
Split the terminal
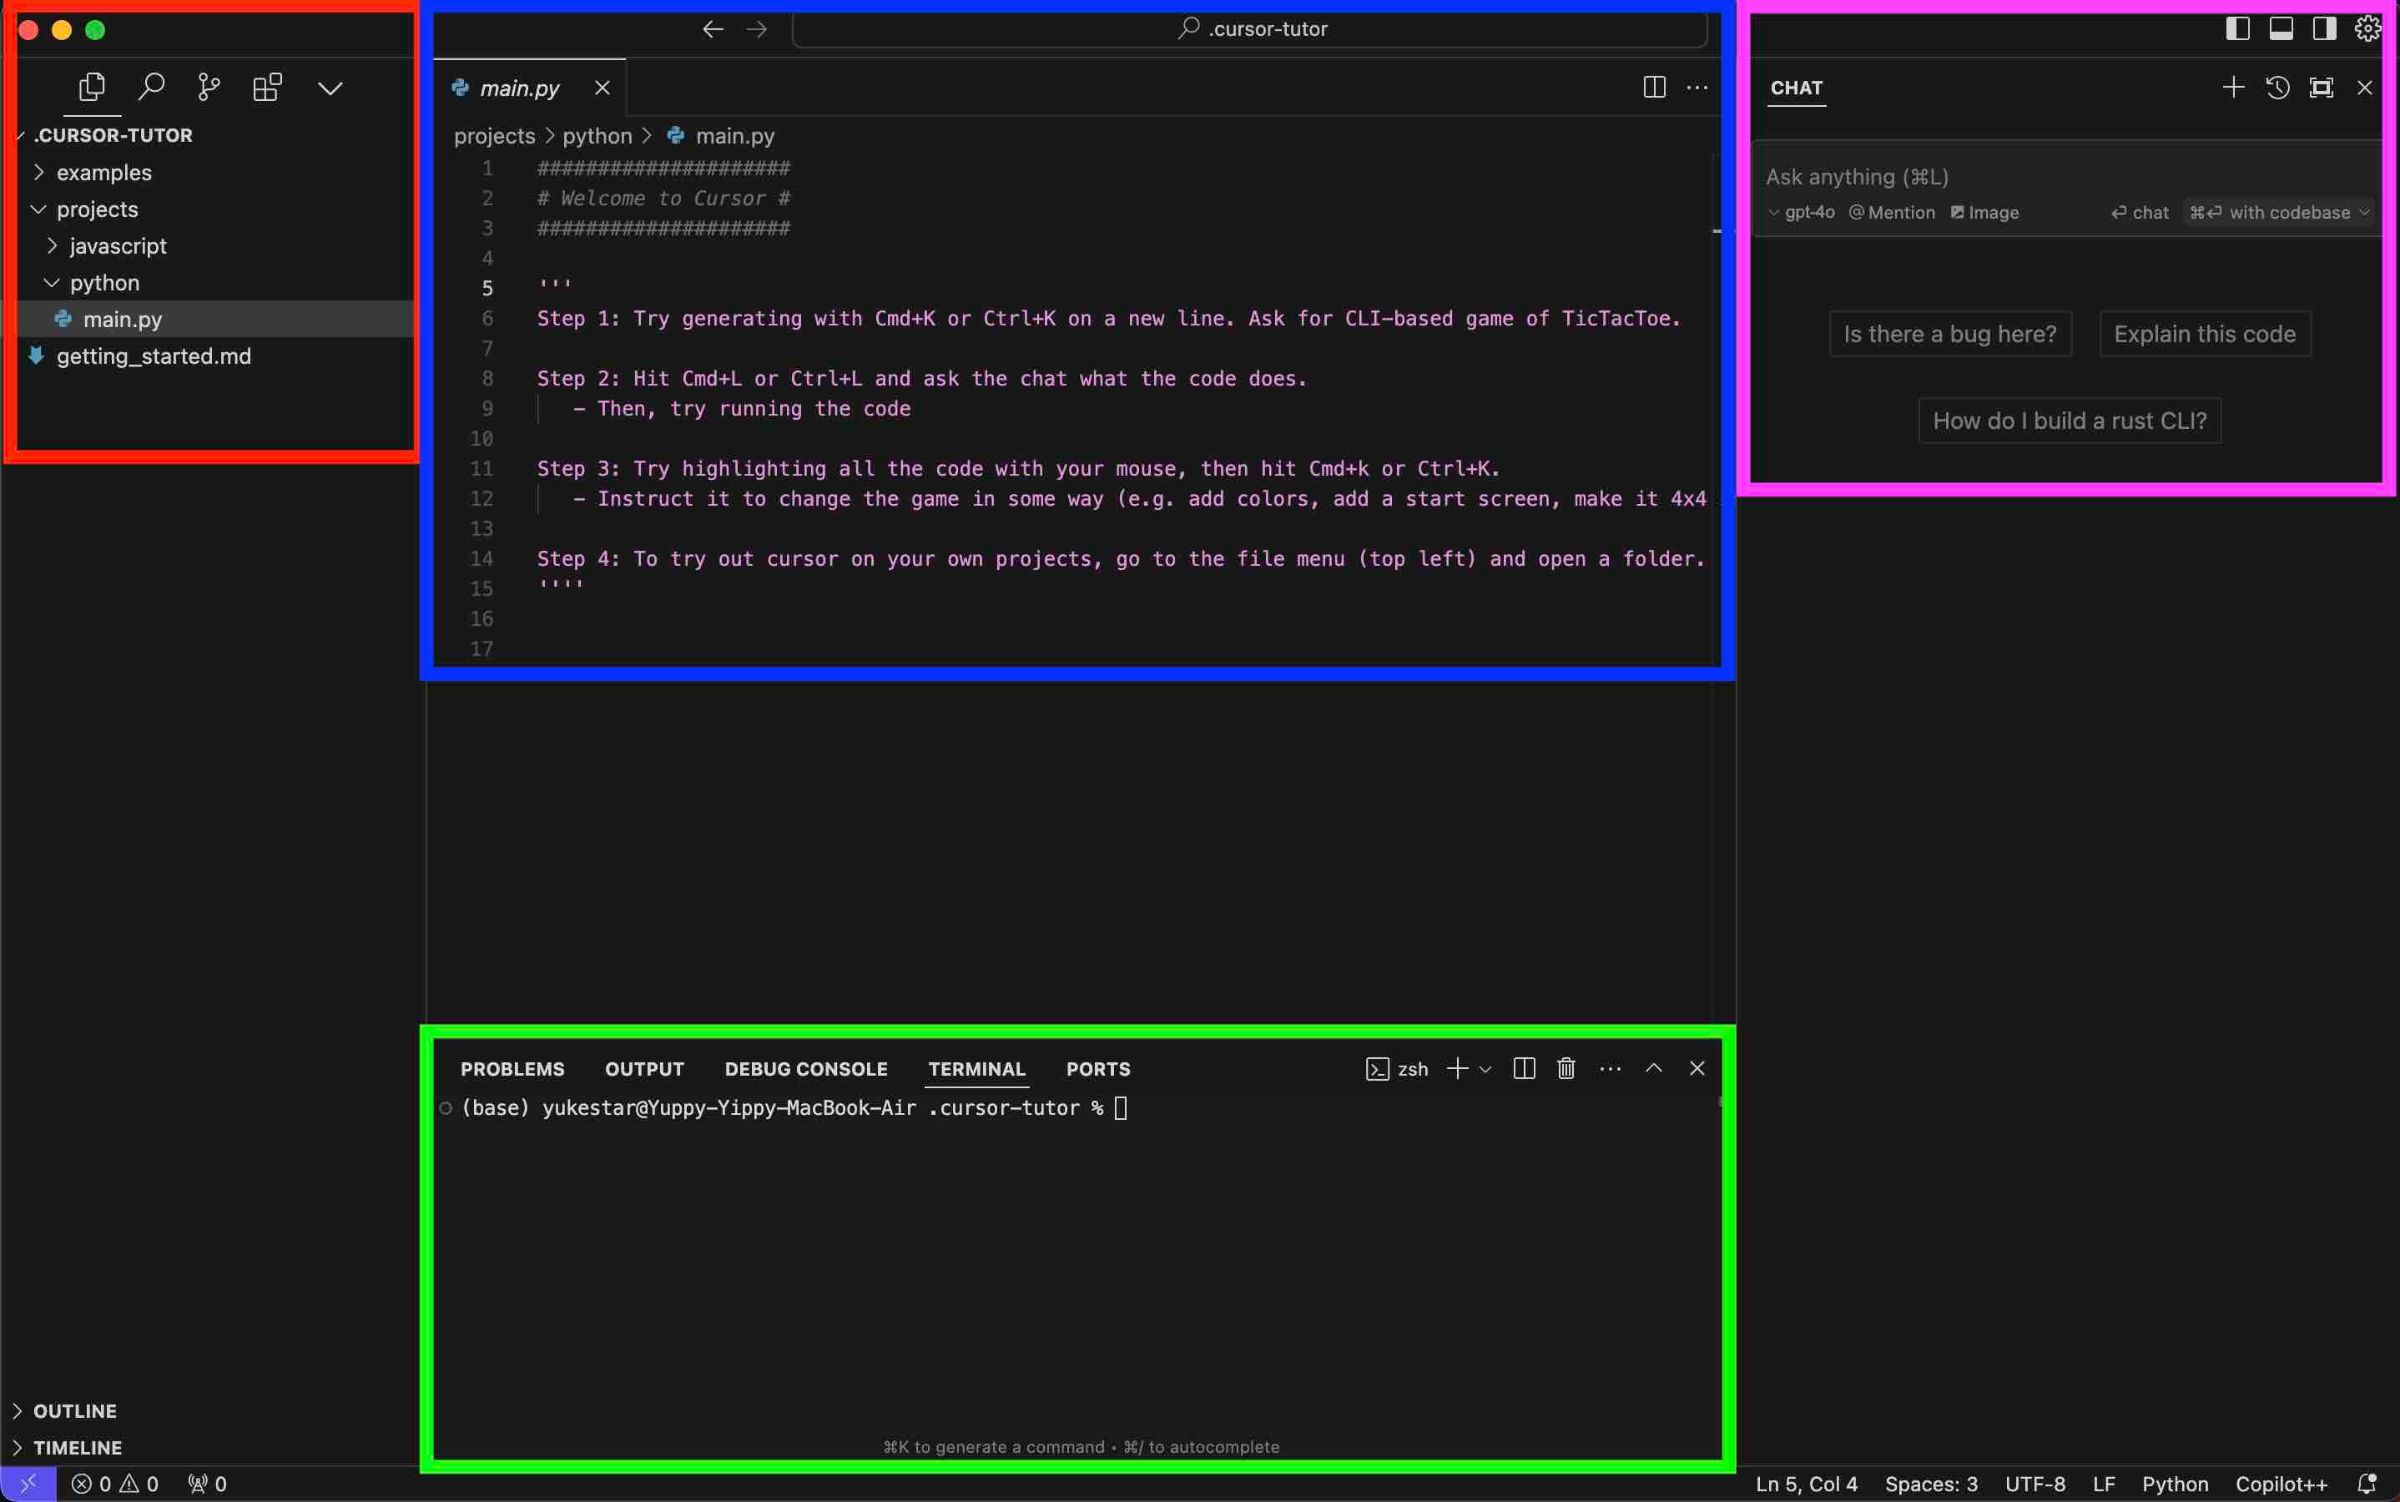pyautogui.click(x=1524, y=1069)
